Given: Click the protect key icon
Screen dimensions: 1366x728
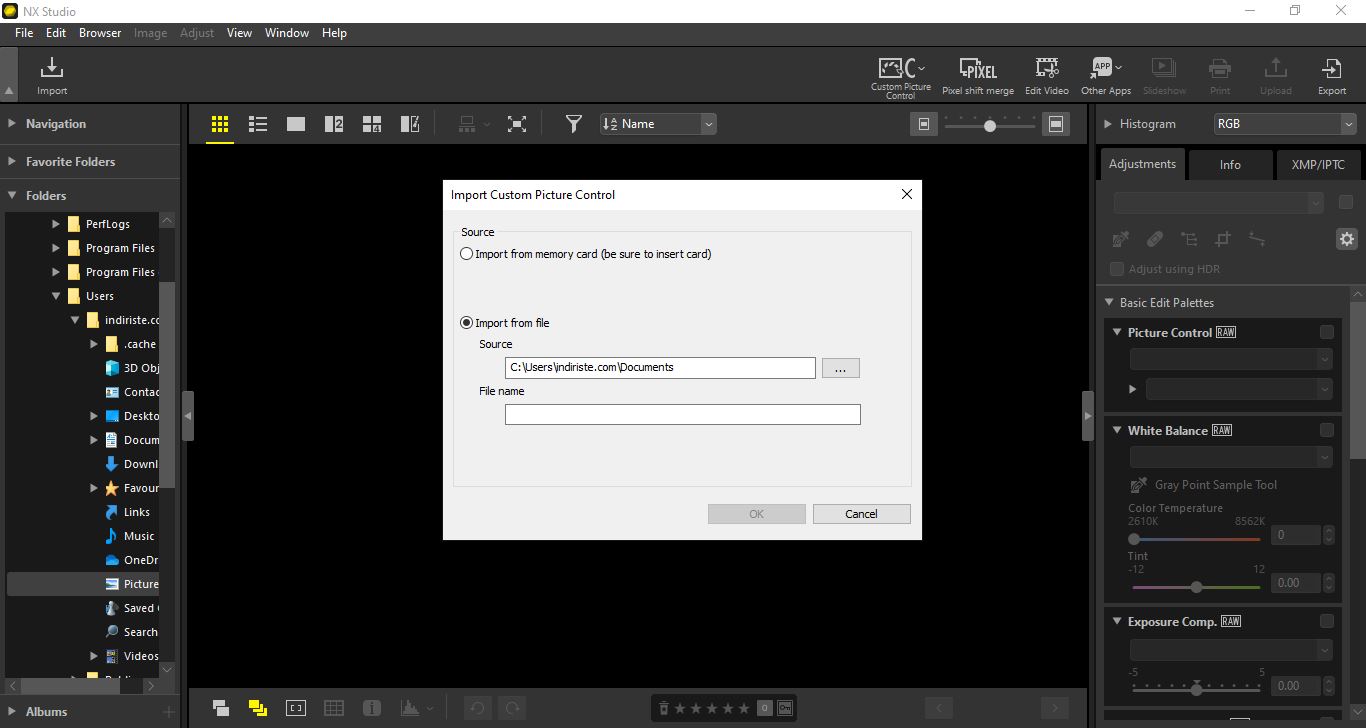Looking at the screenshot, I should point(785,708).
